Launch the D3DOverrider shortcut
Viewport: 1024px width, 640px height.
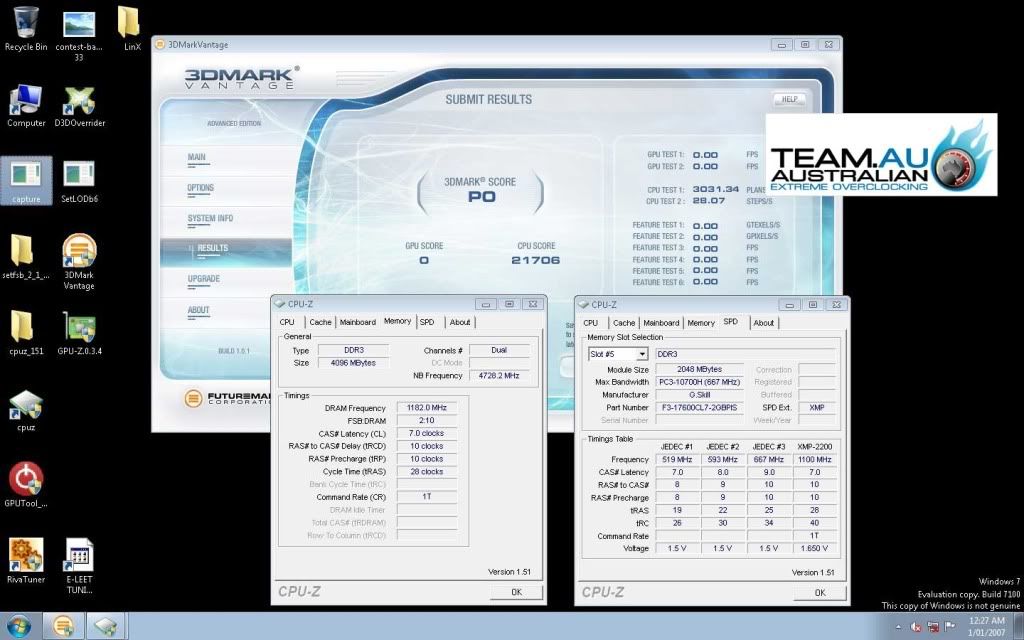pyautogui.click(x=79, y=106)
